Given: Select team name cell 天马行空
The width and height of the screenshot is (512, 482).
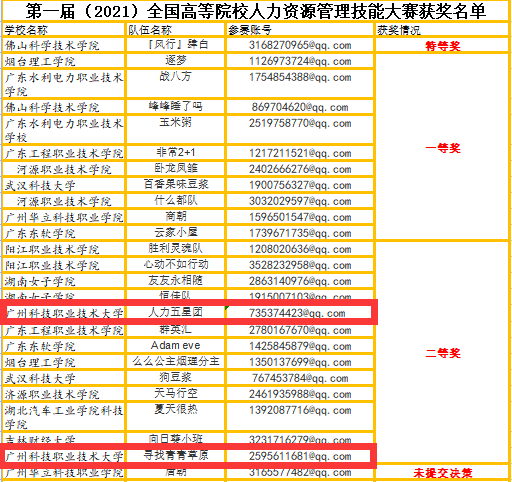Looking at the screenshot, I should (176, 394).
